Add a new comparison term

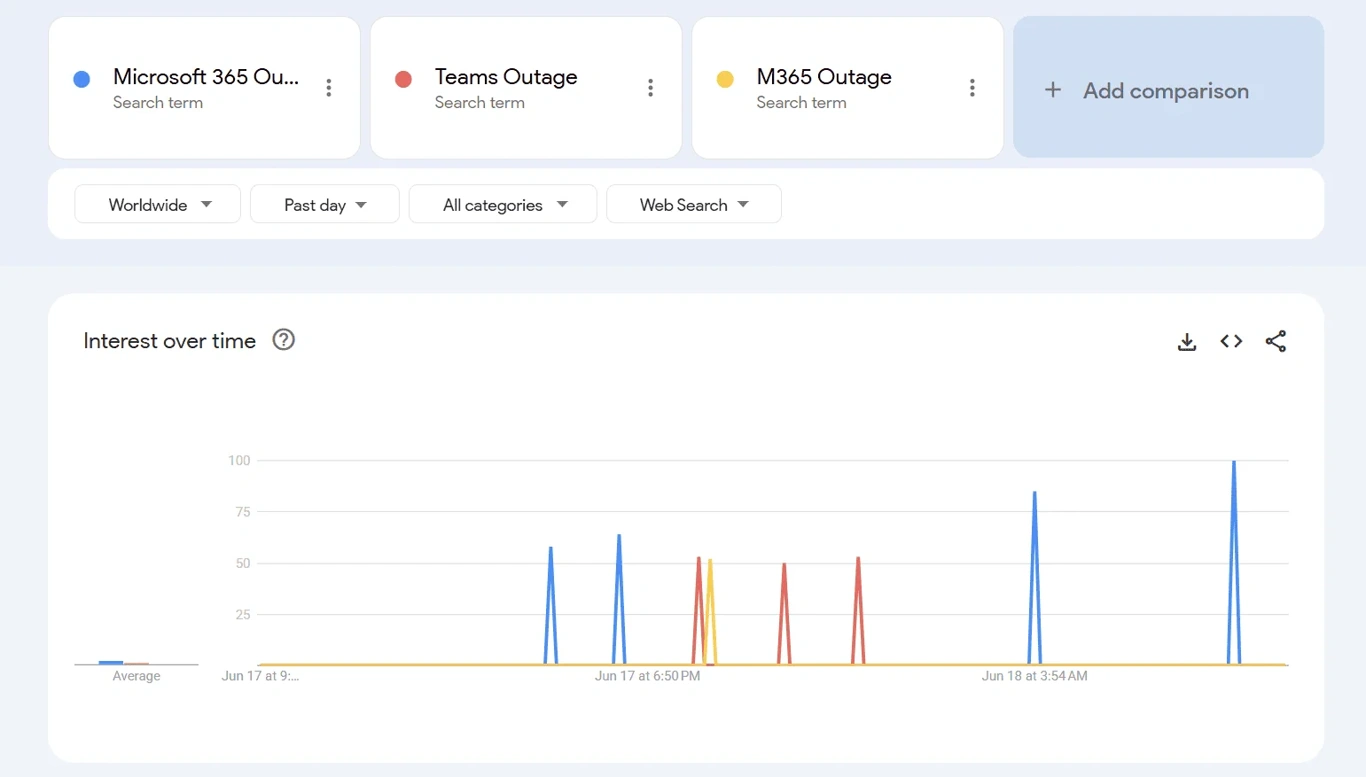click(1168, 87)
